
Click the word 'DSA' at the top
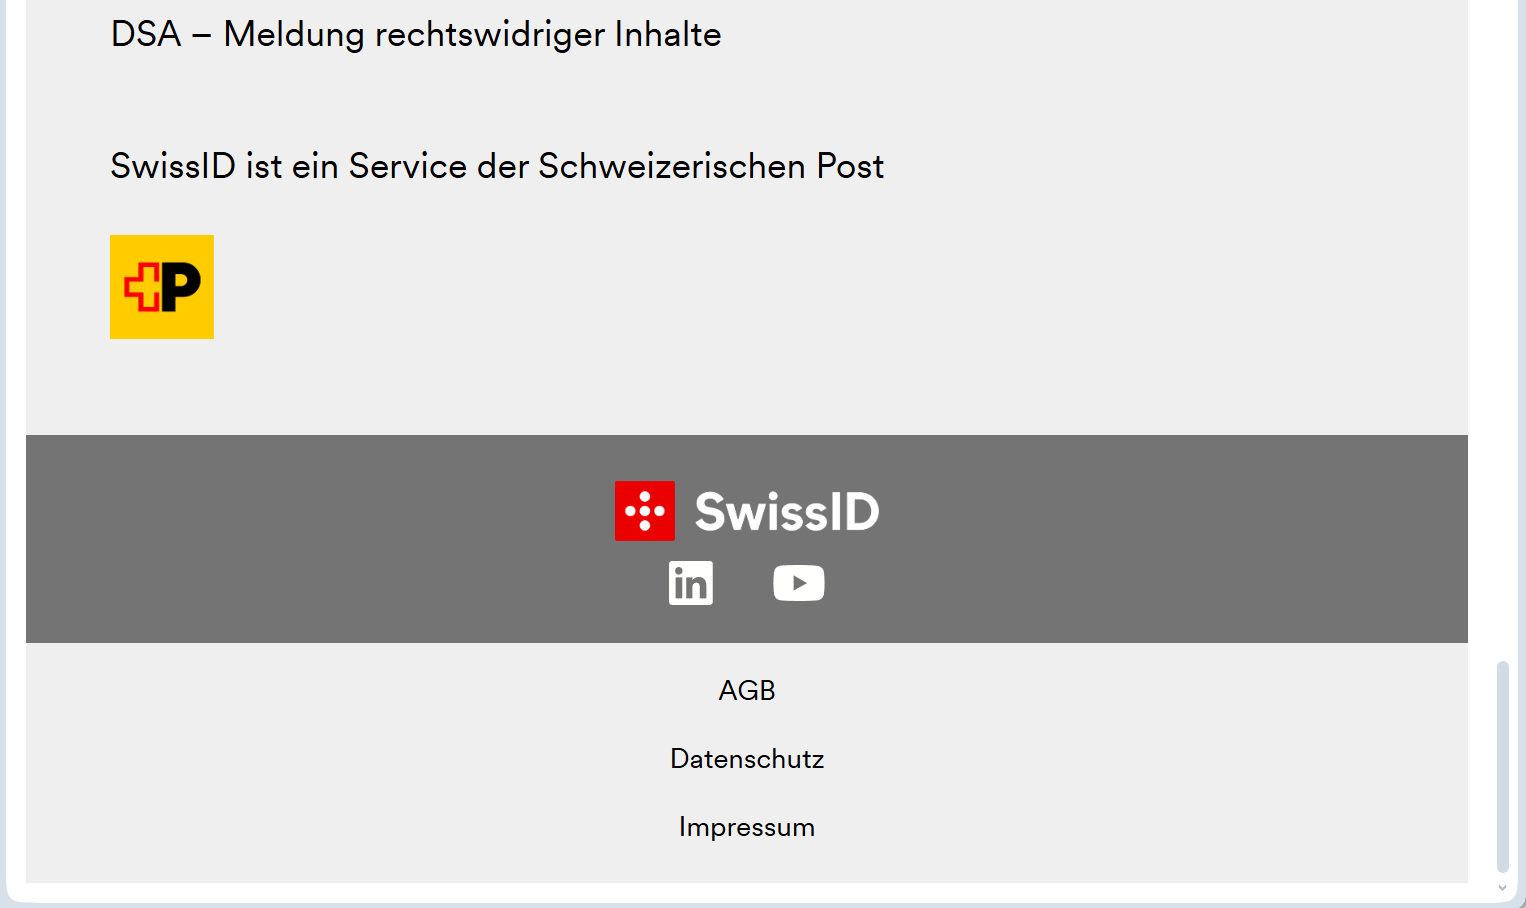146,35
